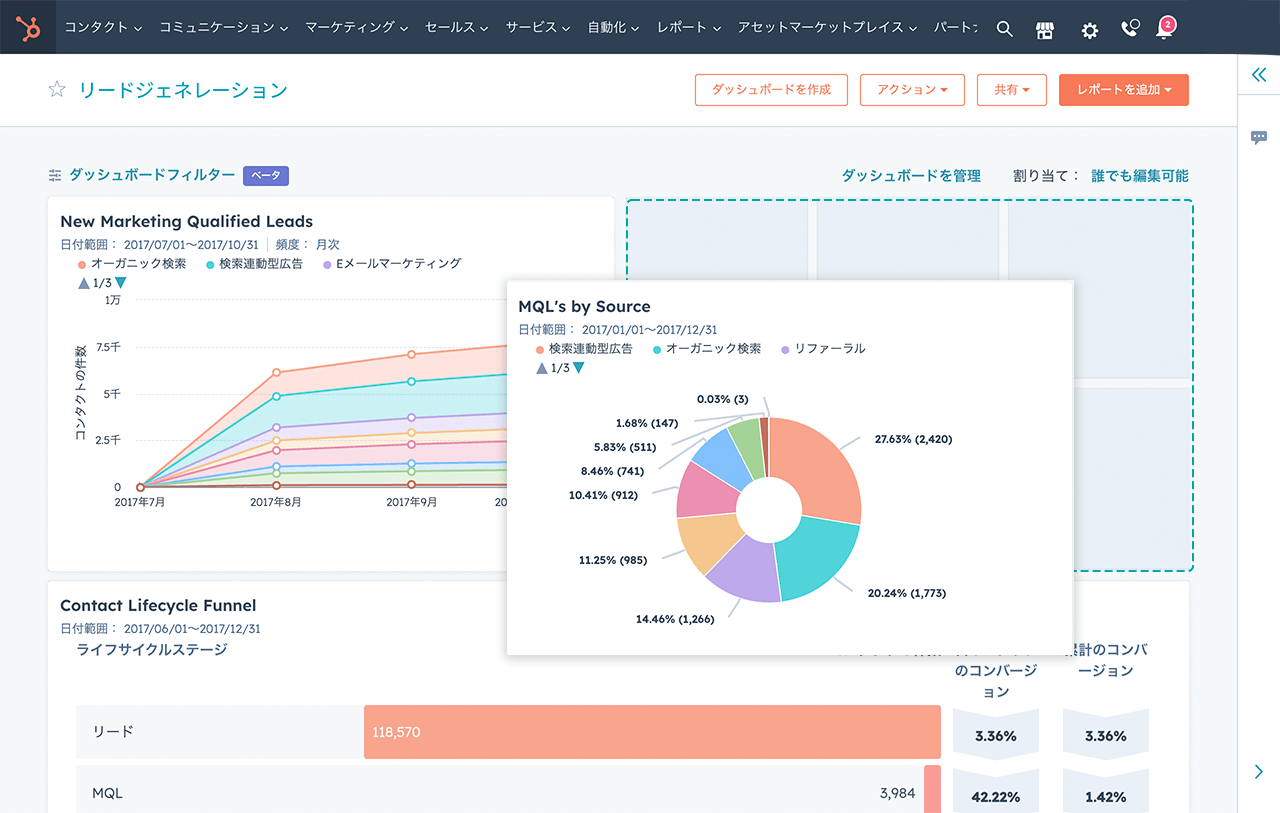
Task: Open the レポート menu
Action: [689, 28]
